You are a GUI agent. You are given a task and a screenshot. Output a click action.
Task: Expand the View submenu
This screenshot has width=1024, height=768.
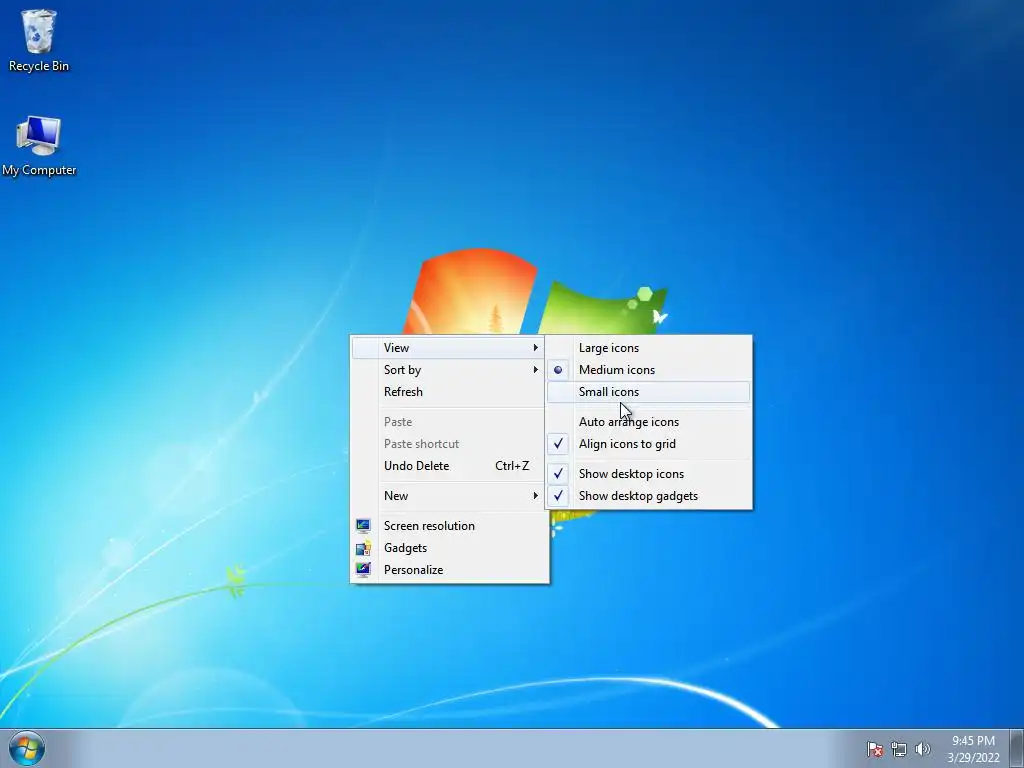pyautogui.click(x=449, y=348)
